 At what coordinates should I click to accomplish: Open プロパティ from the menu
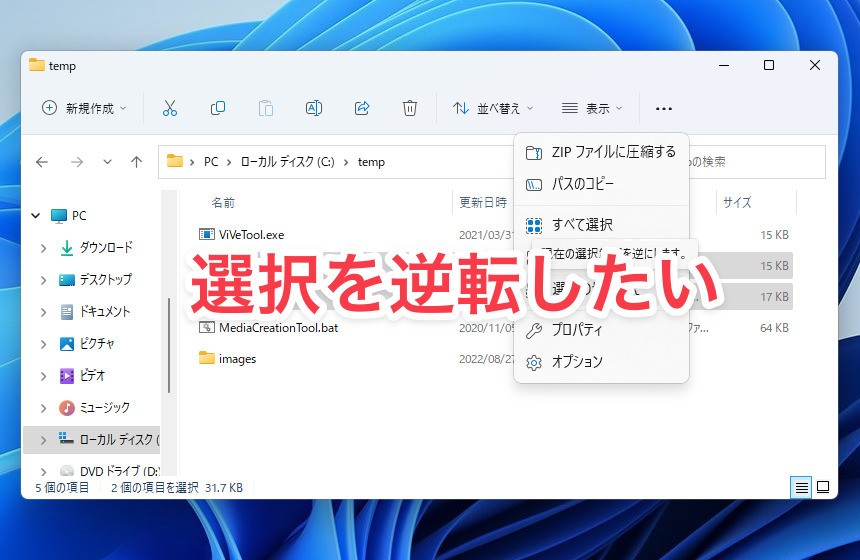(x=601, y=330)
